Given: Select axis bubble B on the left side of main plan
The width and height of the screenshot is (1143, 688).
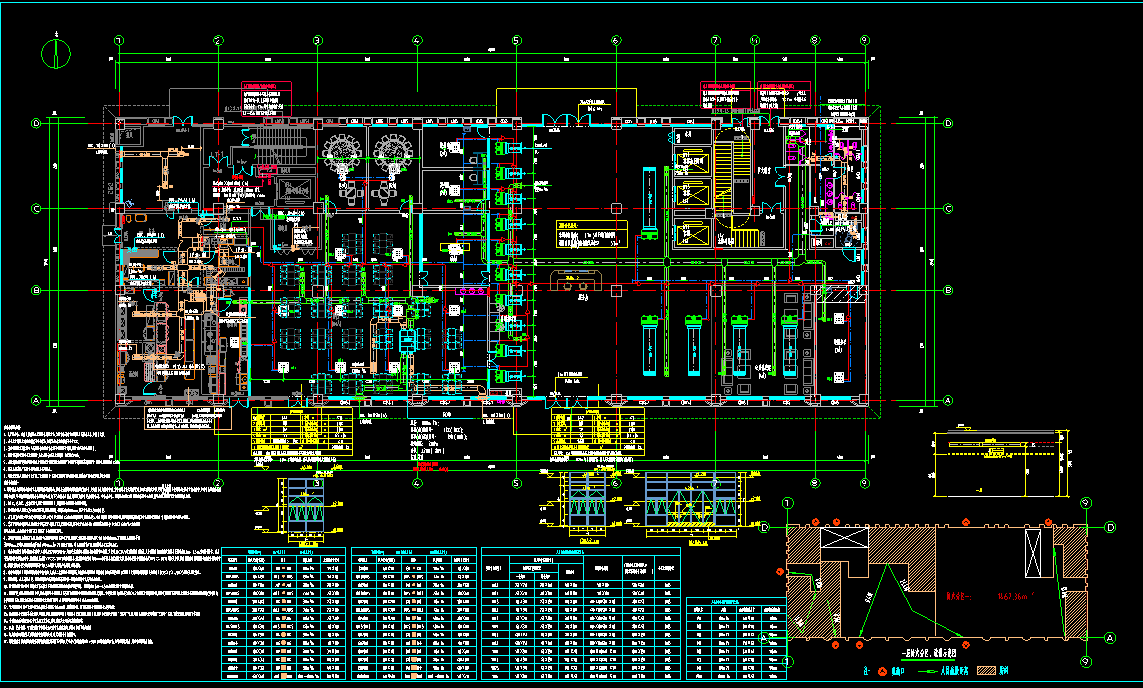Looking at the screenshot, I should tap(37, 291).
